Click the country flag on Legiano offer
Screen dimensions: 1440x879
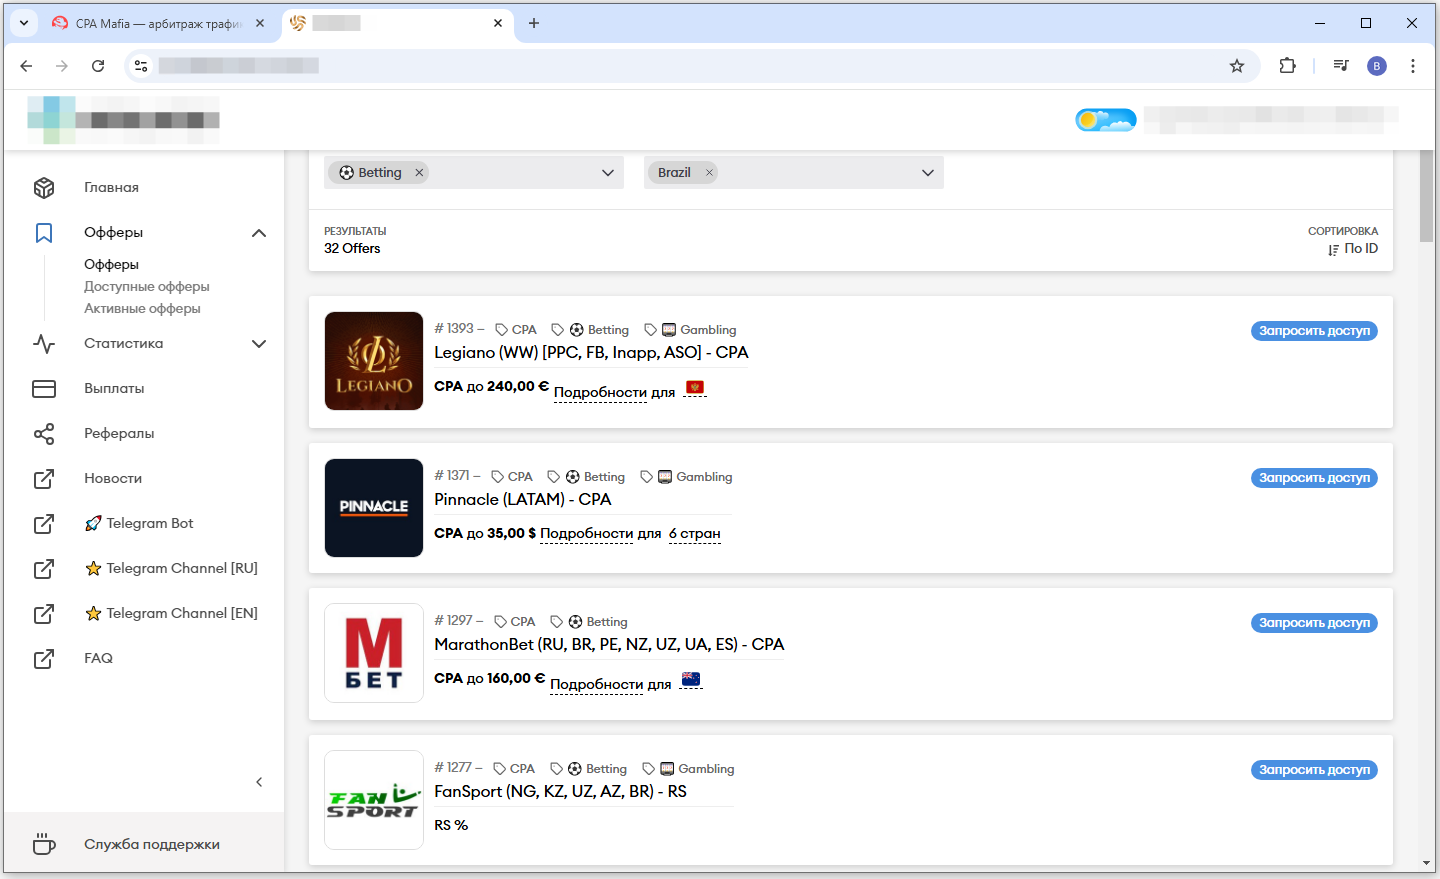[695, 388]
